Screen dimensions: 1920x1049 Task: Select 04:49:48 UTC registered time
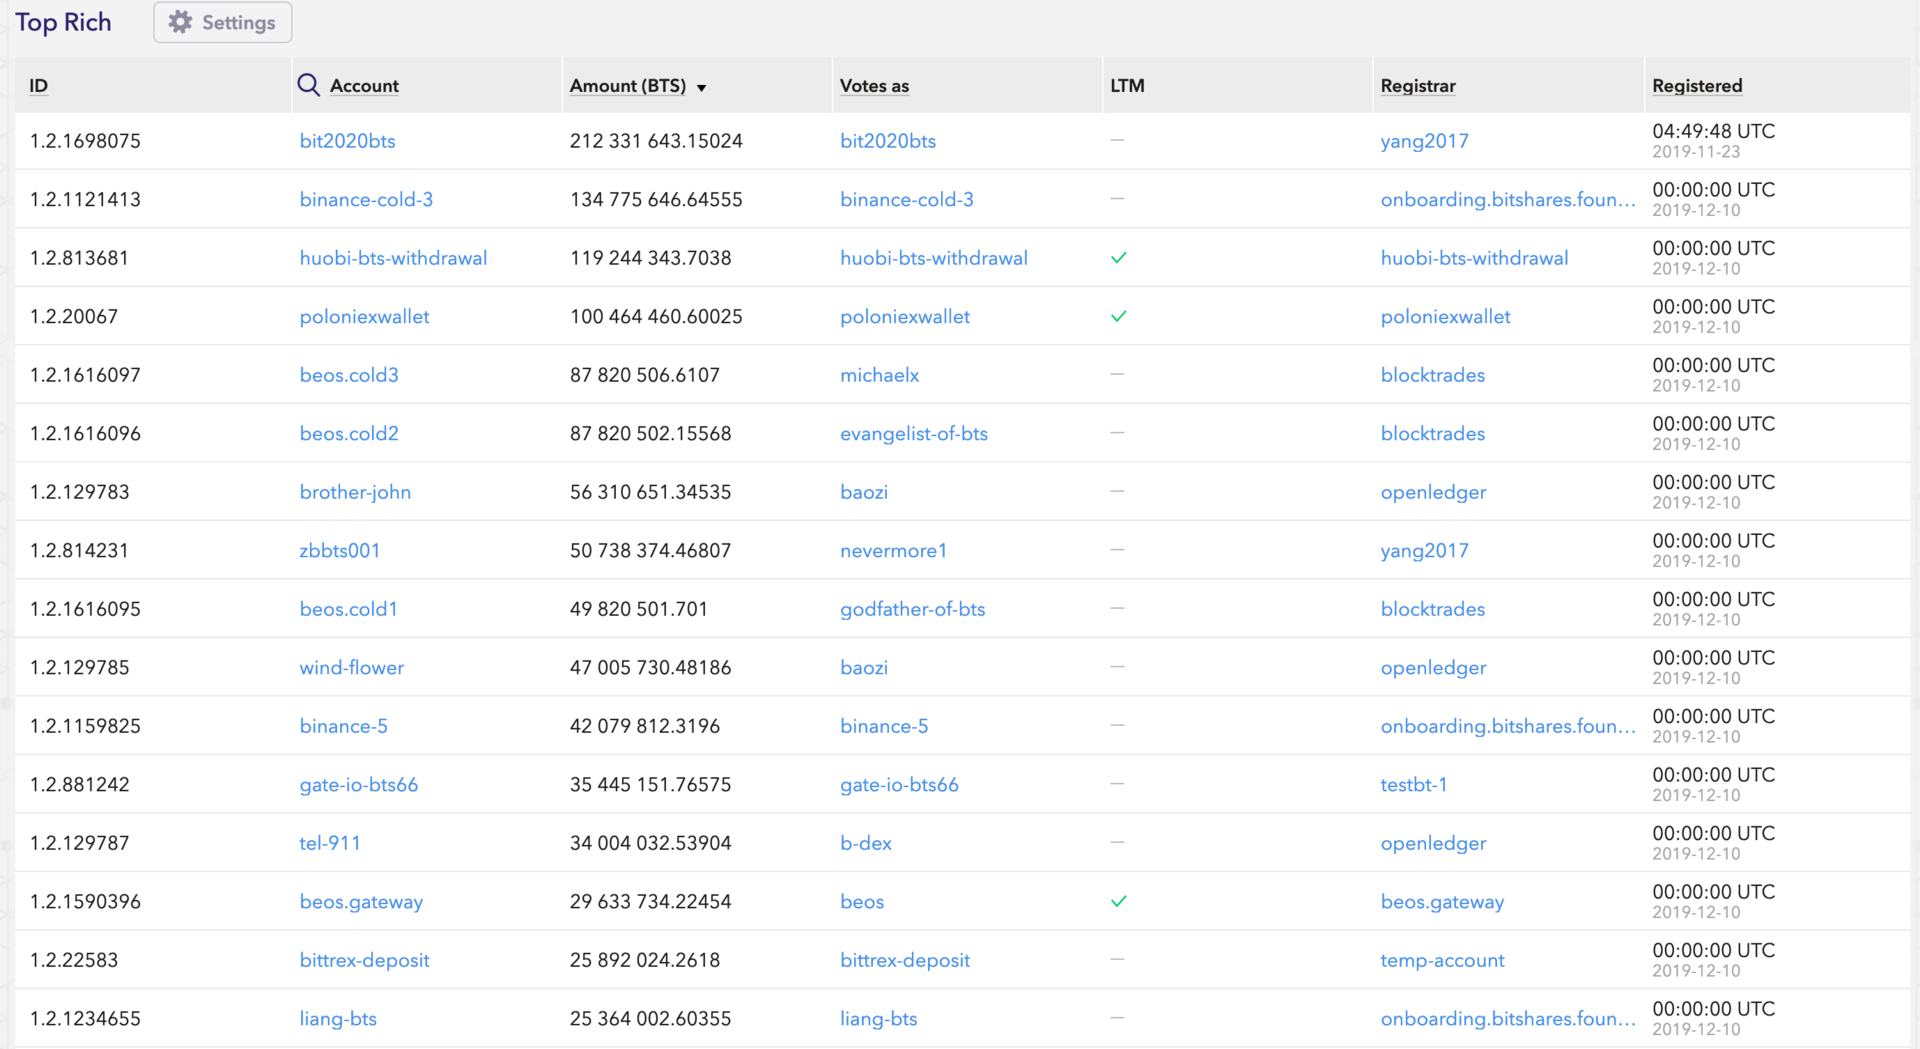click(1713, 131)
